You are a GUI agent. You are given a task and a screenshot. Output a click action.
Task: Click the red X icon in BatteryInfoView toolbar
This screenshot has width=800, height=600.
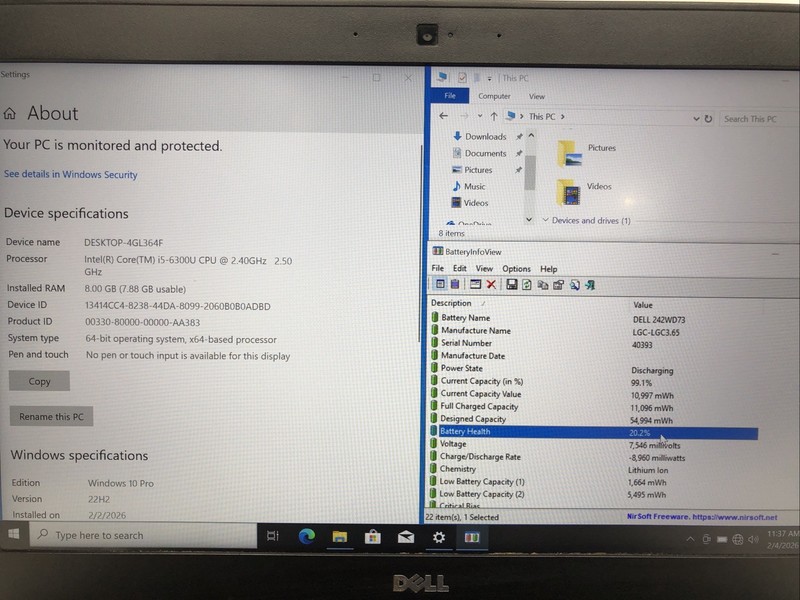[x=491, y=284]
